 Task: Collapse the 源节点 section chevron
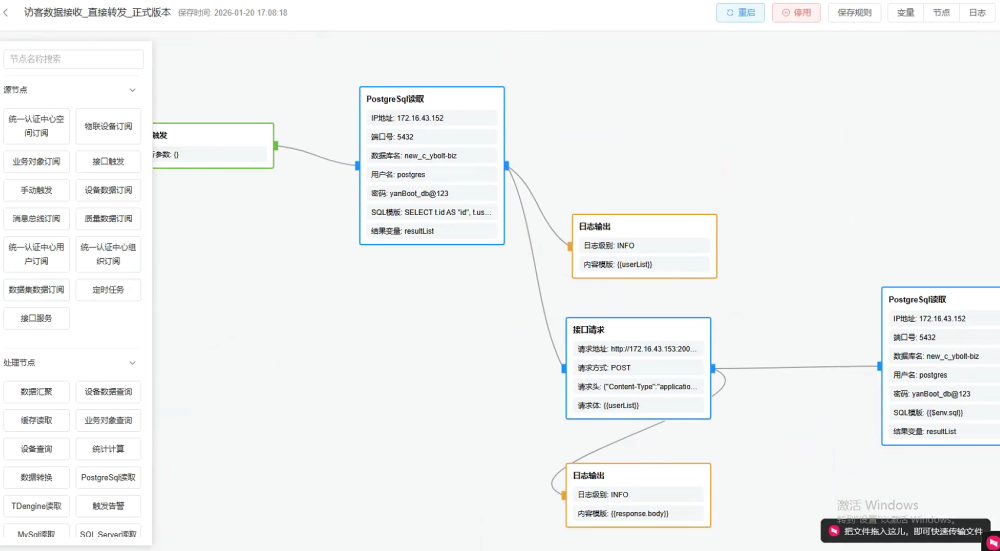coord(132,90)
